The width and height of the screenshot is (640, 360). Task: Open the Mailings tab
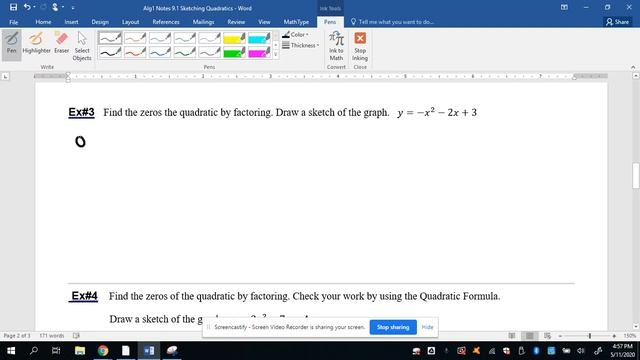click(x=203, y=22)
